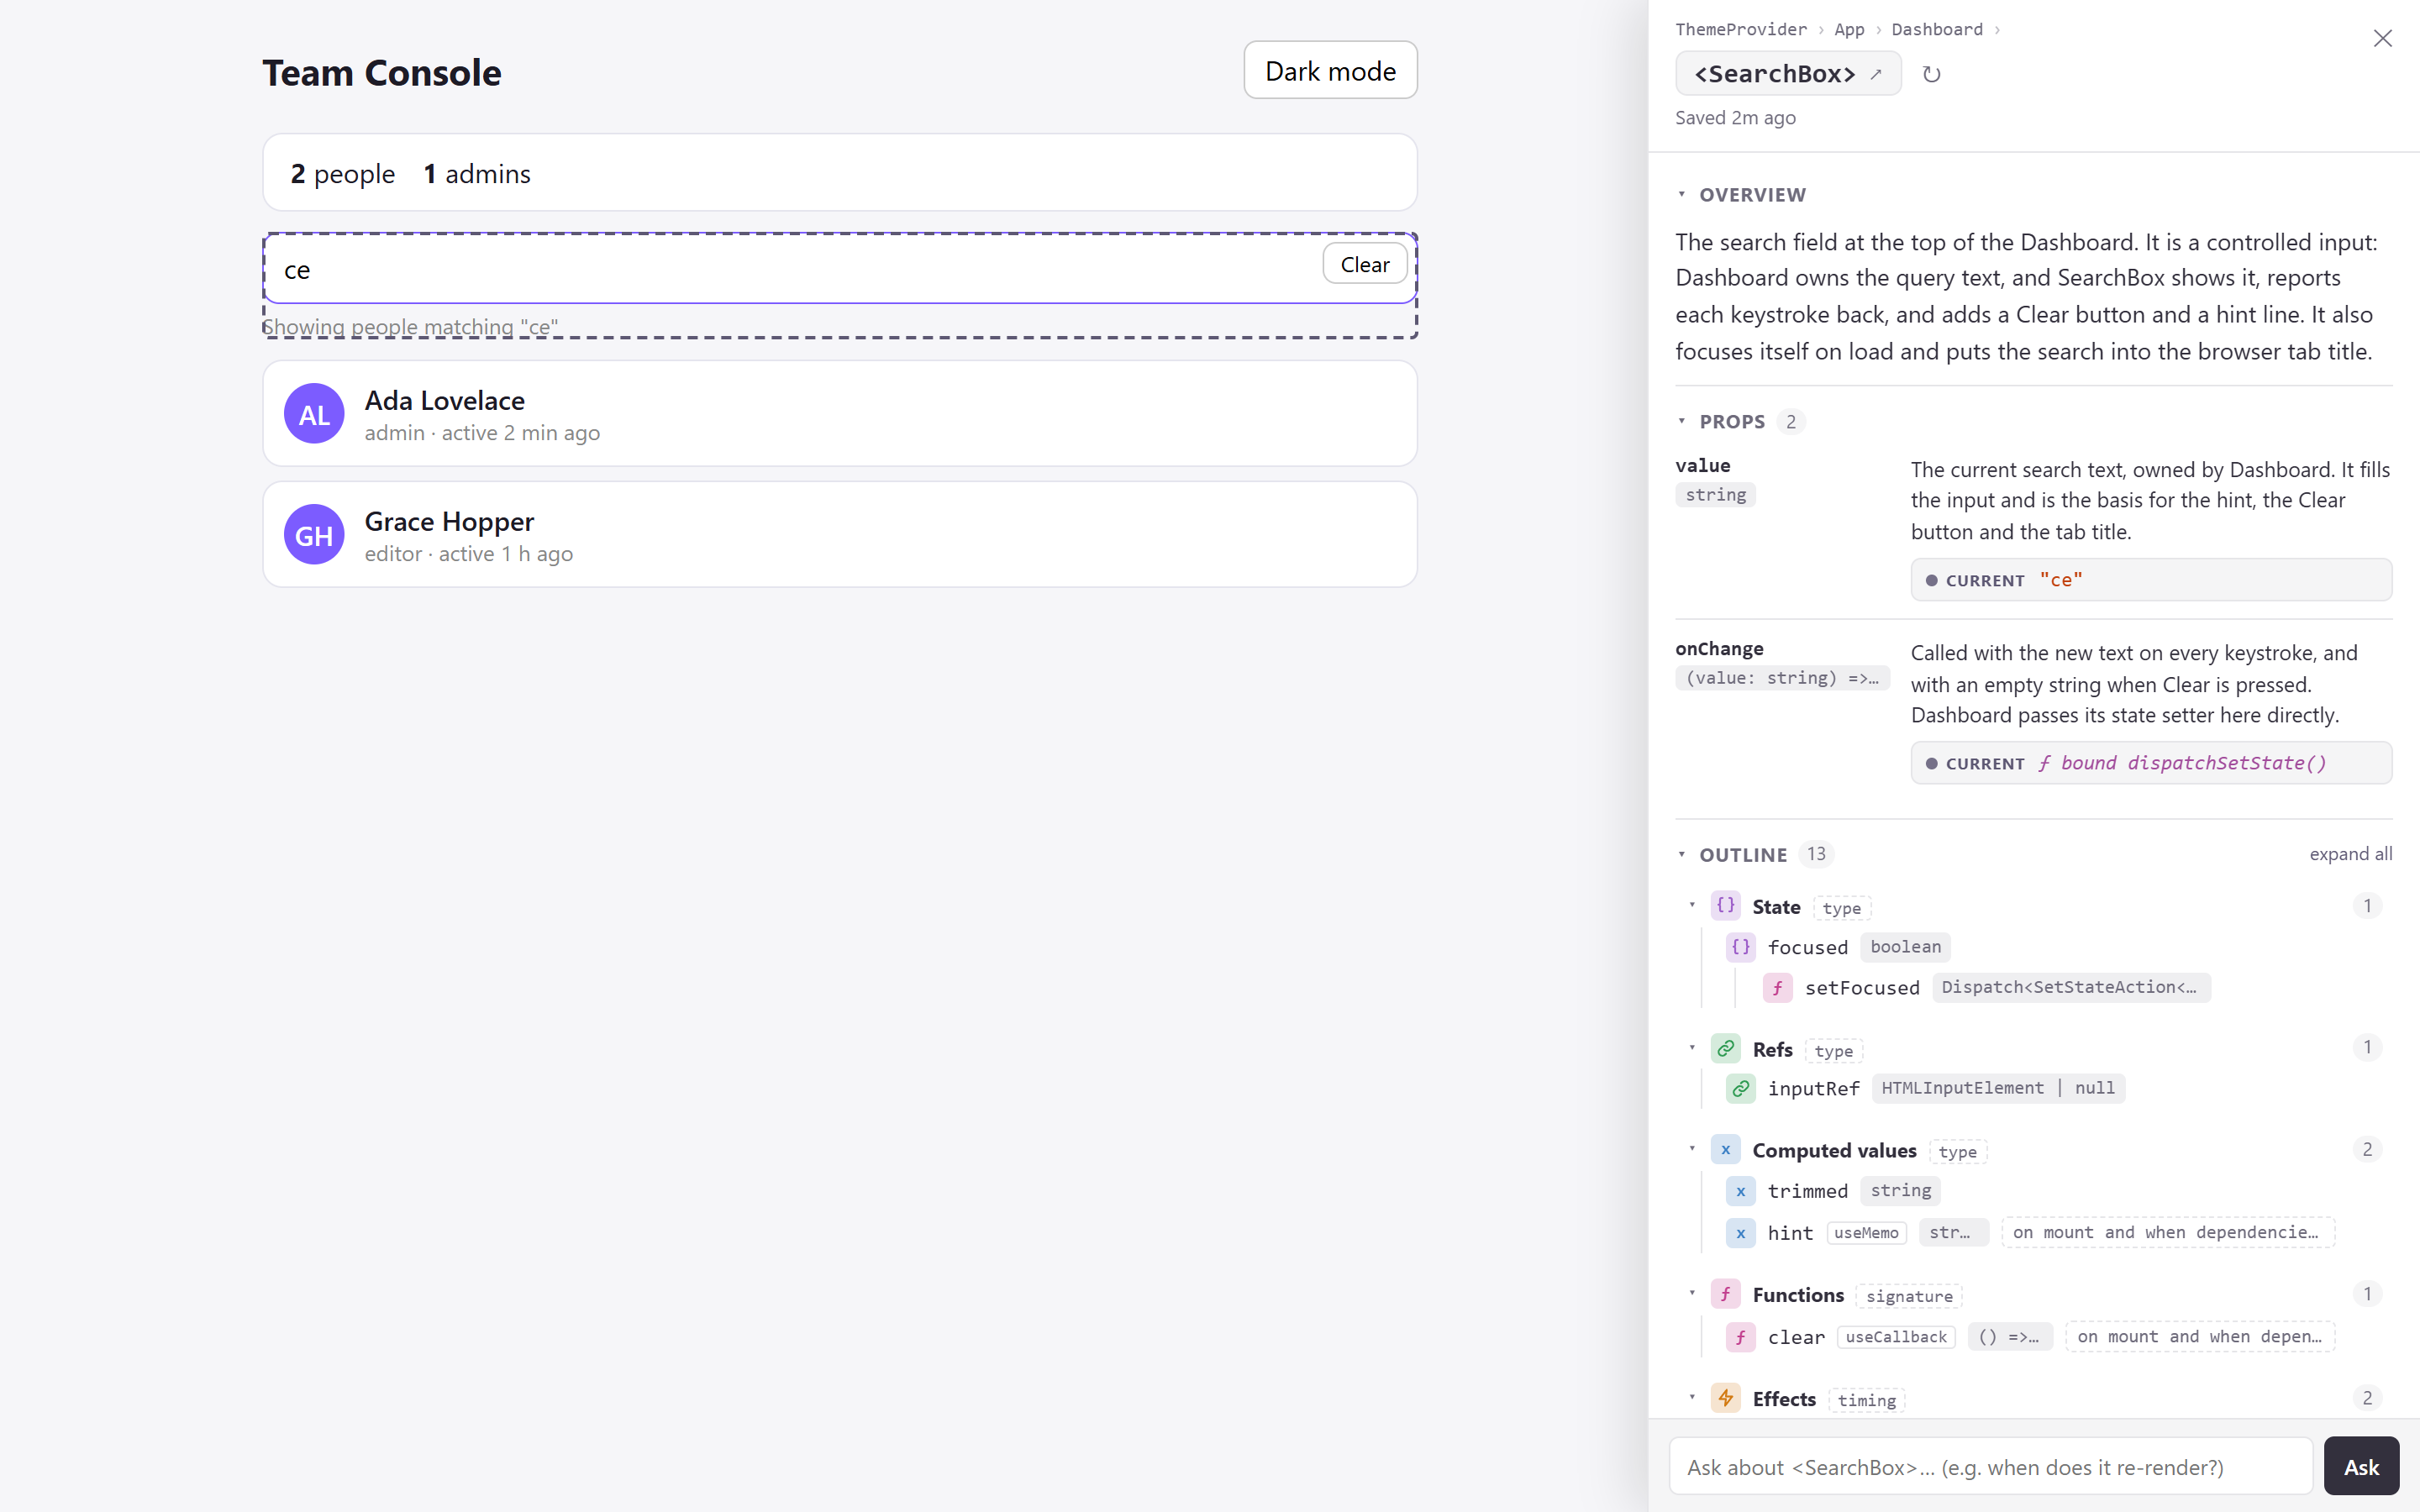The image size is (2420, 1512).
Task: Click the bound dispatchSetState() value
Action: click(2182, 763)
